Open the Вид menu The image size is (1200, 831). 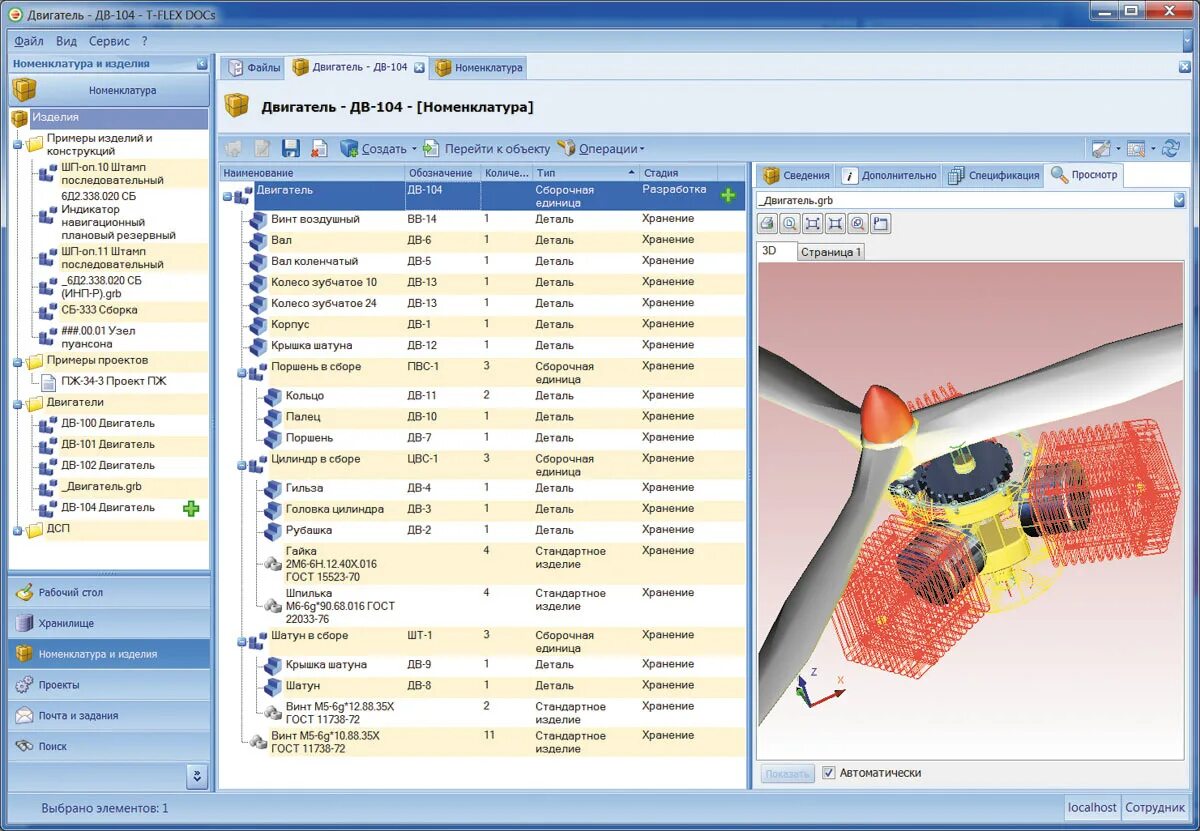[x=66, y=41]
